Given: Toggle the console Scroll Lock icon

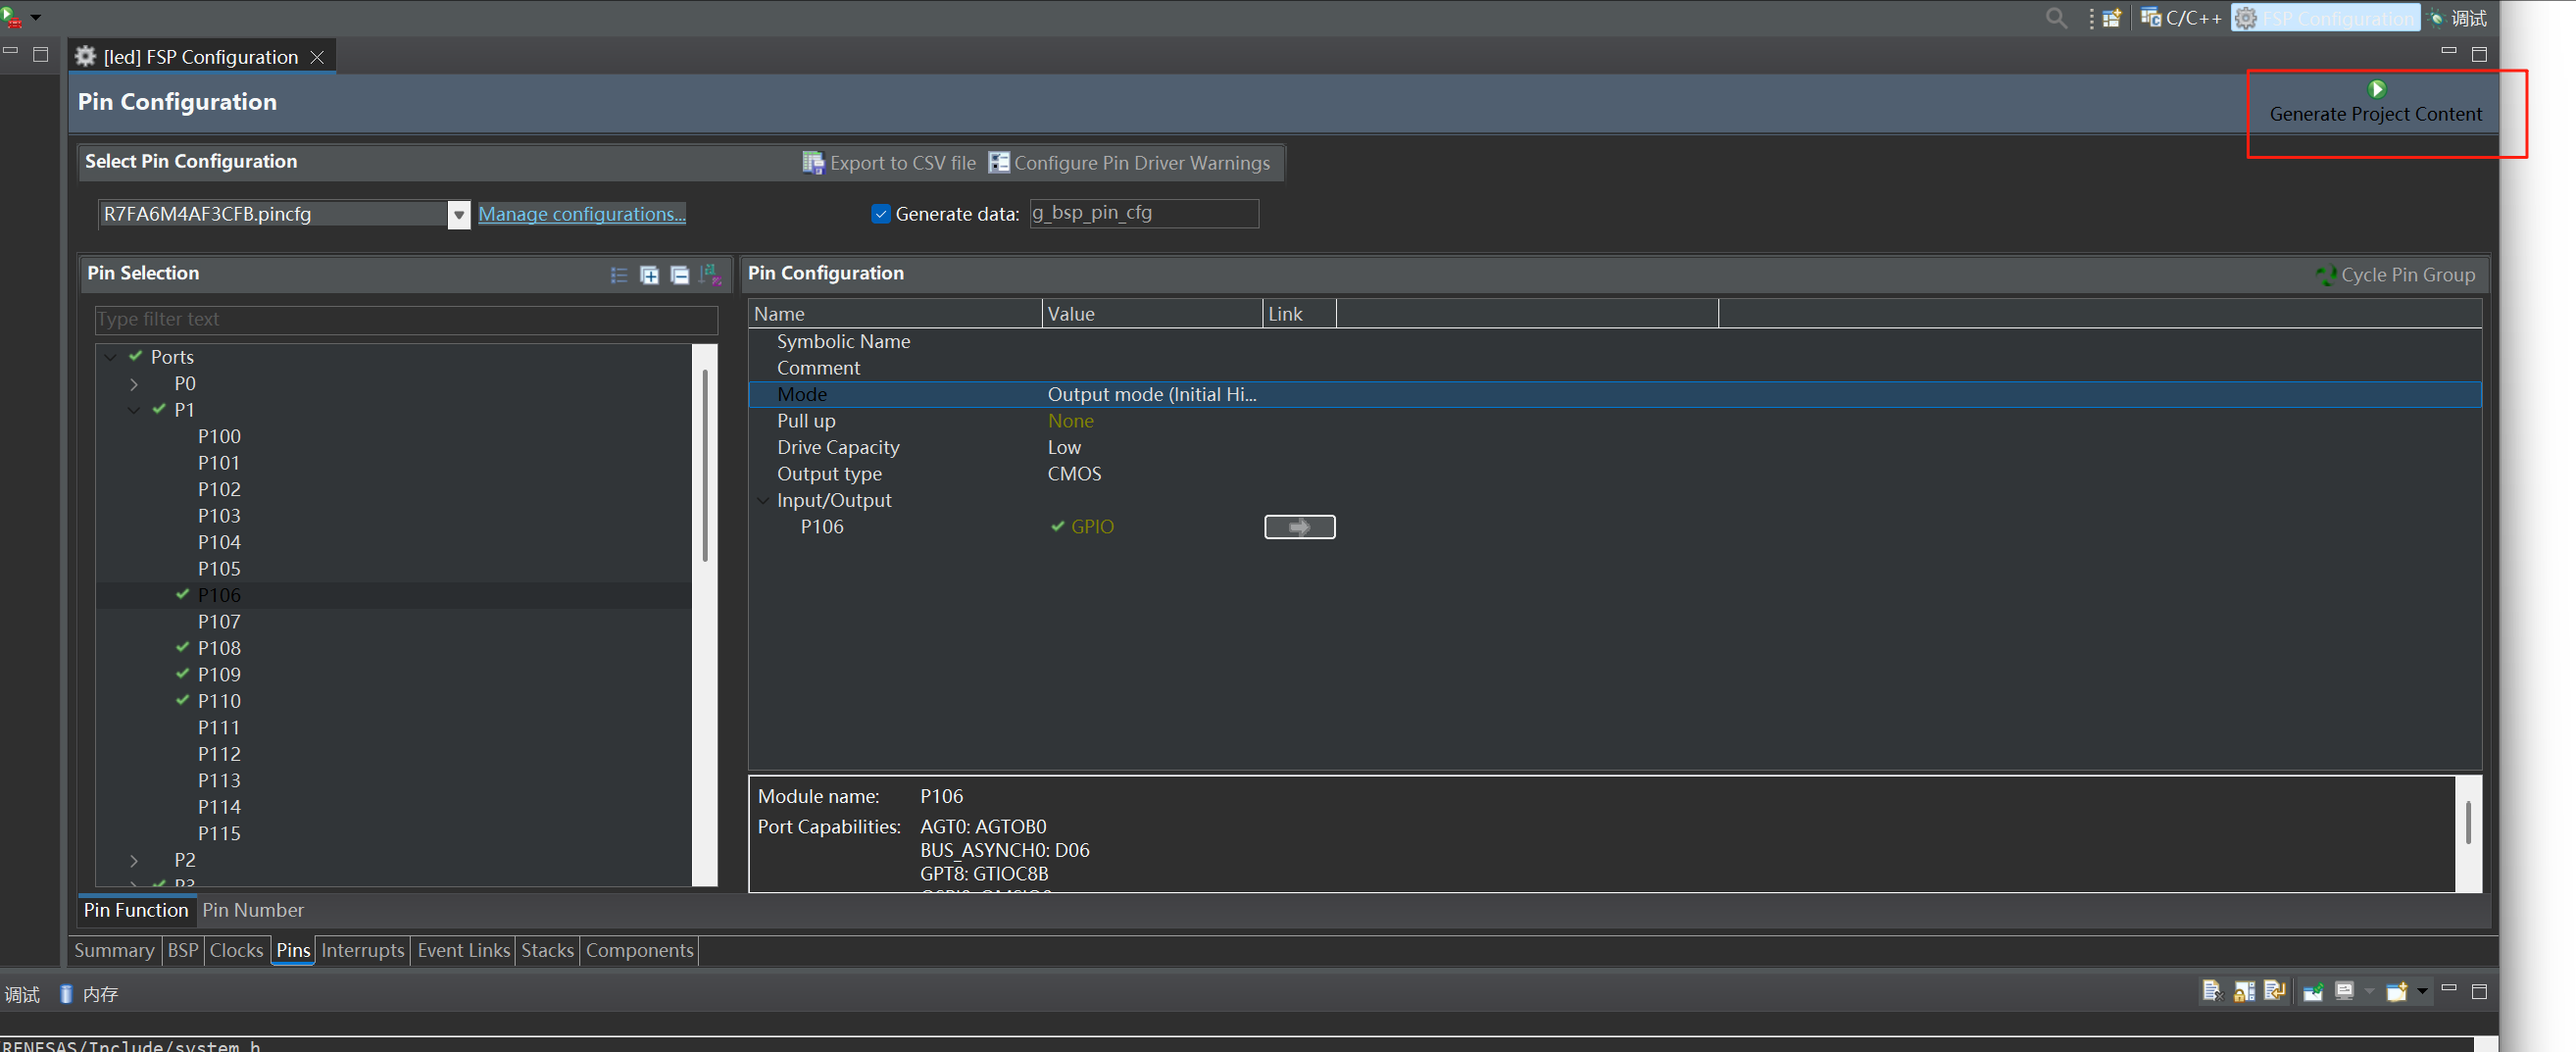Looking at the screenshot, I should (2244, 991).
